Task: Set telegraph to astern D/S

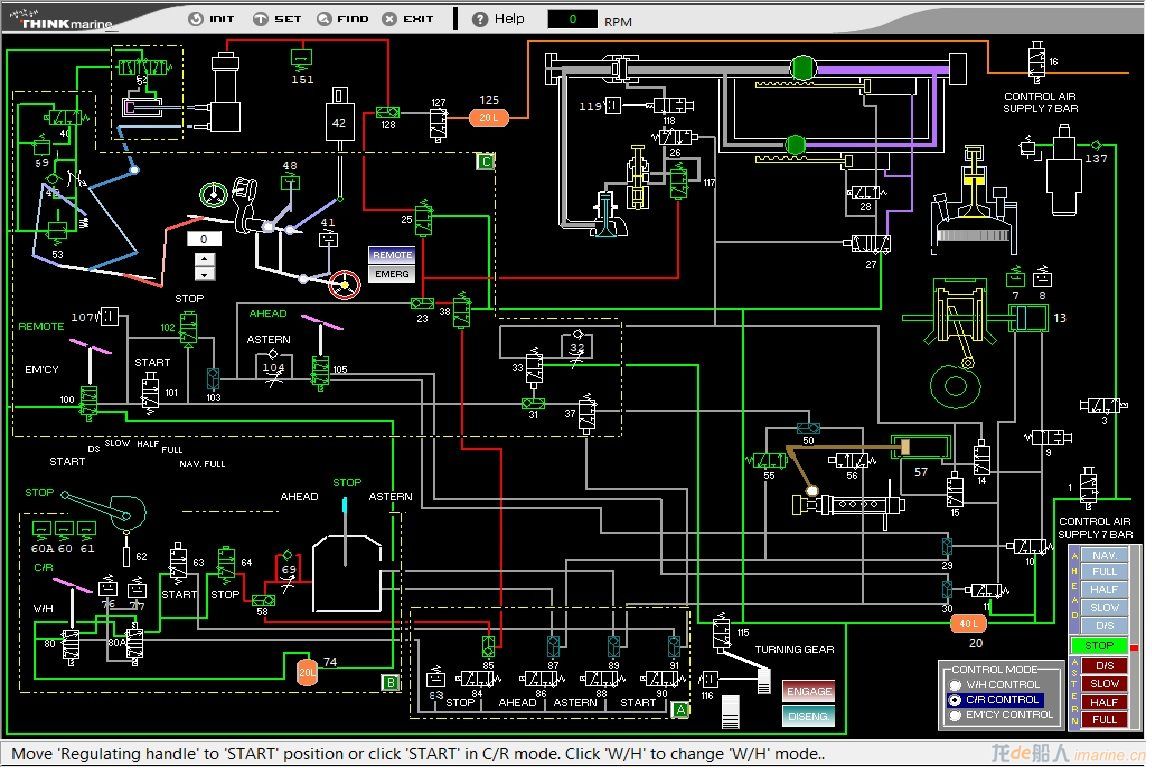Action: click(x=1104, y=666)
